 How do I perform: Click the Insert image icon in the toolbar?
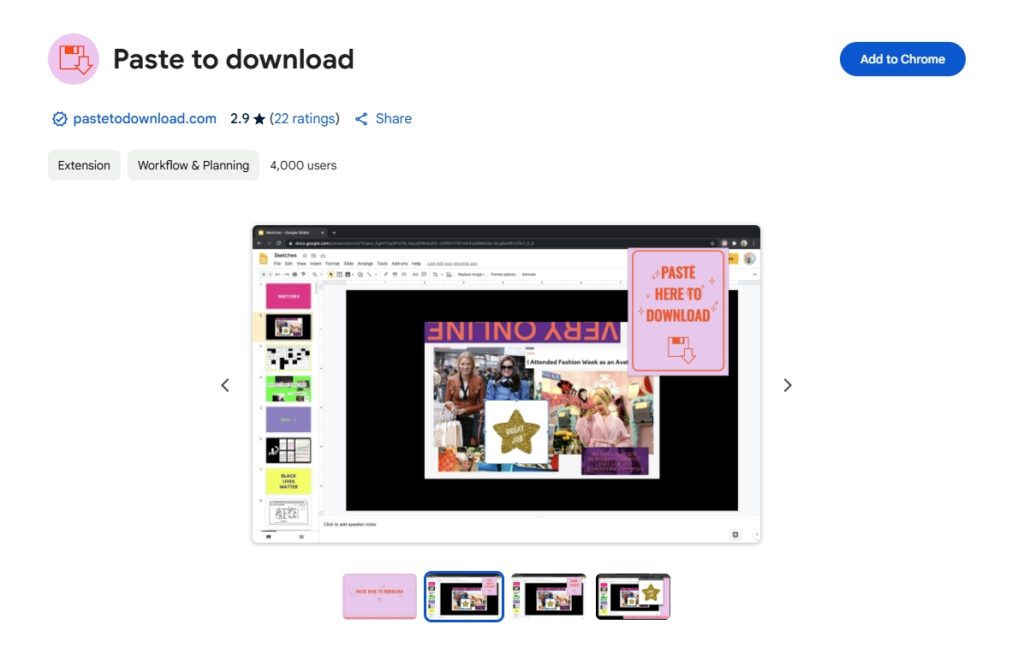[347, 274]
